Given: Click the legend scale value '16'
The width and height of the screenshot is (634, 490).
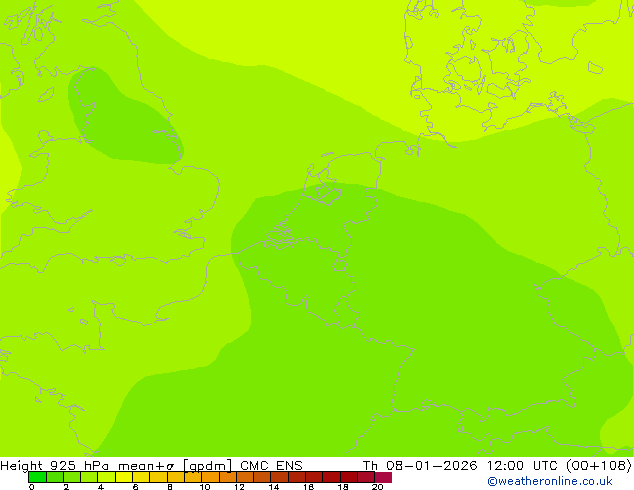Looking at the screenshot, I should tap(309, 487).
